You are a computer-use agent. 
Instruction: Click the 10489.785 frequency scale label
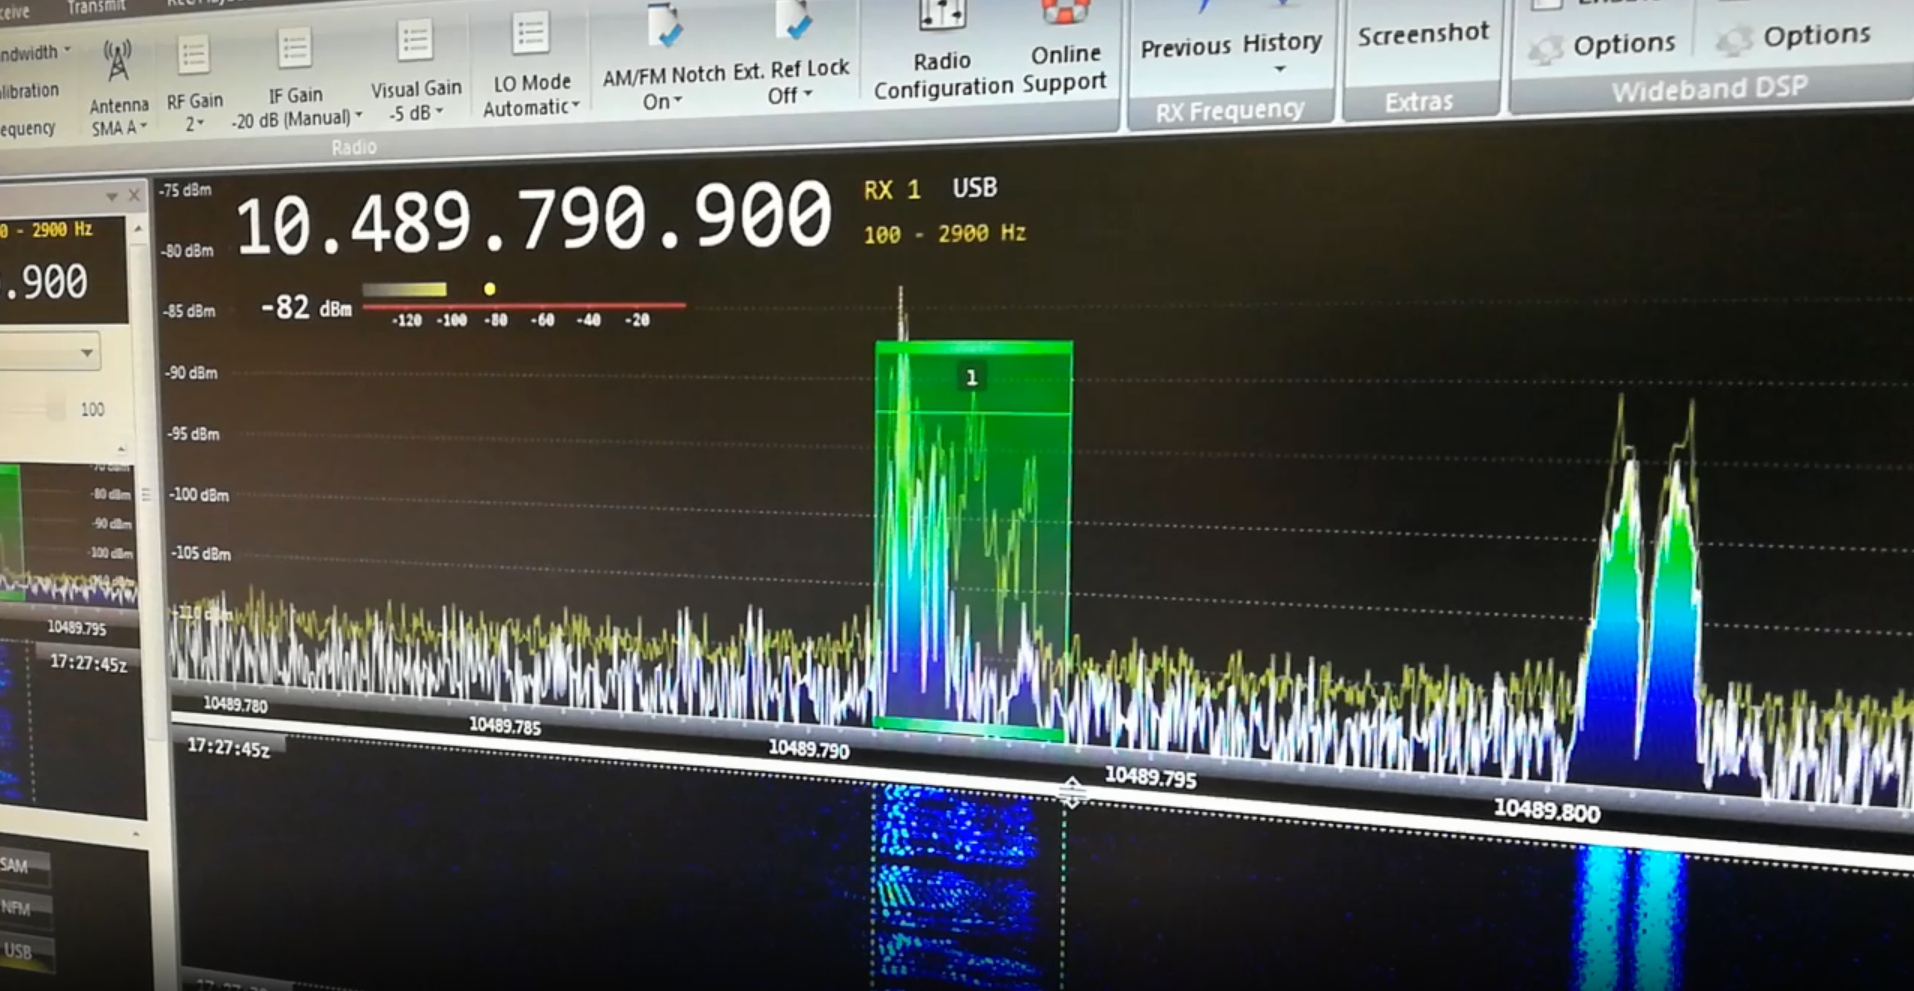[505, 726]
